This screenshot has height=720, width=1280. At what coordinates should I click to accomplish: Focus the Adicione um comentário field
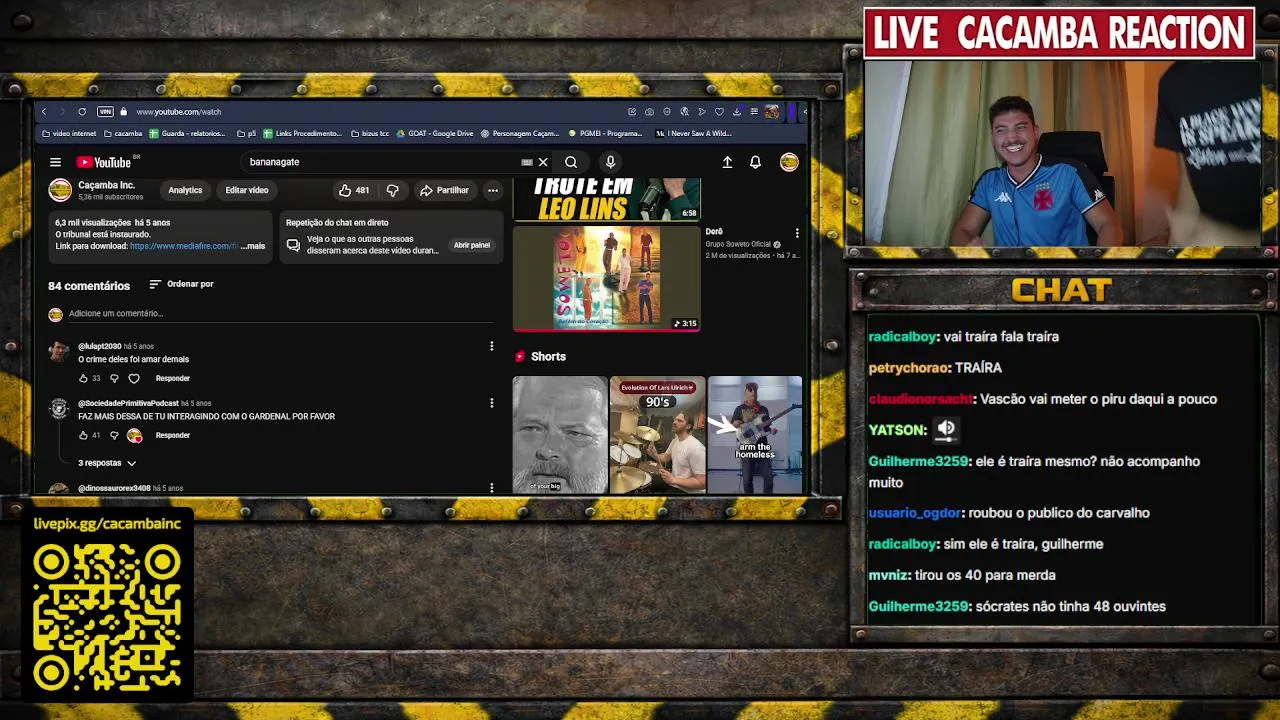(281, 314)
